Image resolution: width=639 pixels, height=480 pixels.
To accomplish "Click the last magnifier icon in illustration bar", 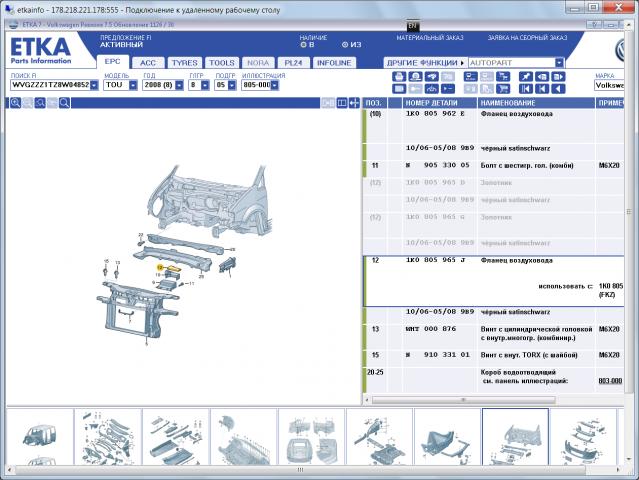I will [x=64, y=103].
